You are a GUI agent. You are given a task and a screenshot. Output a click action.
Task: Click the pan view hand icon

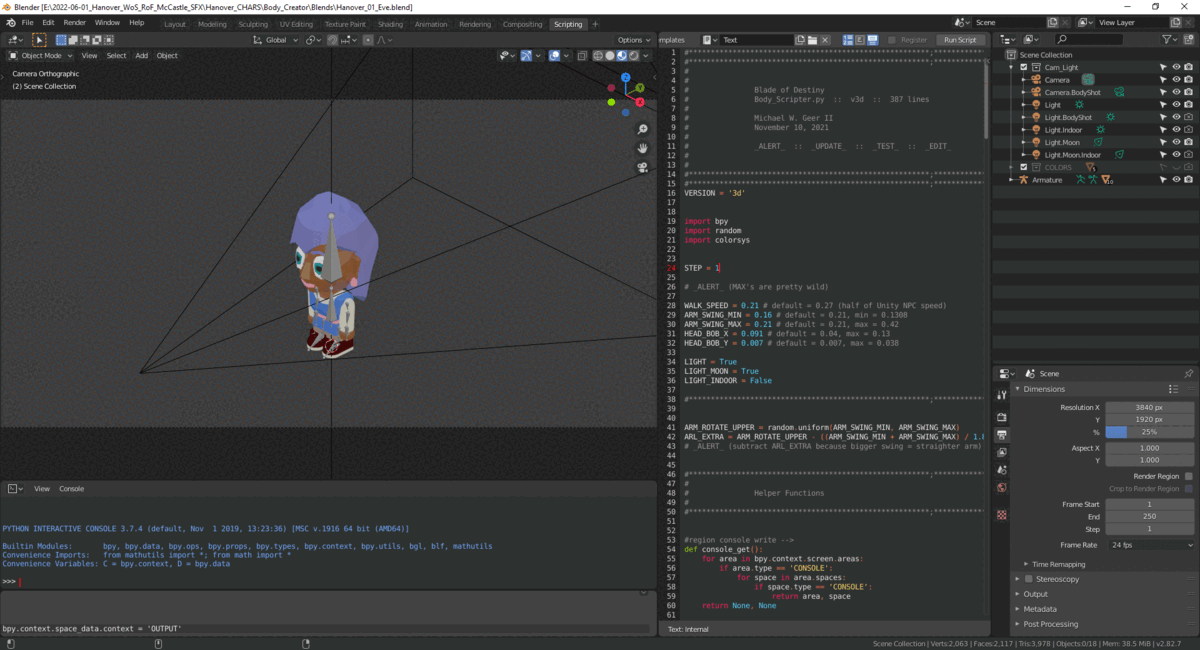642,148
